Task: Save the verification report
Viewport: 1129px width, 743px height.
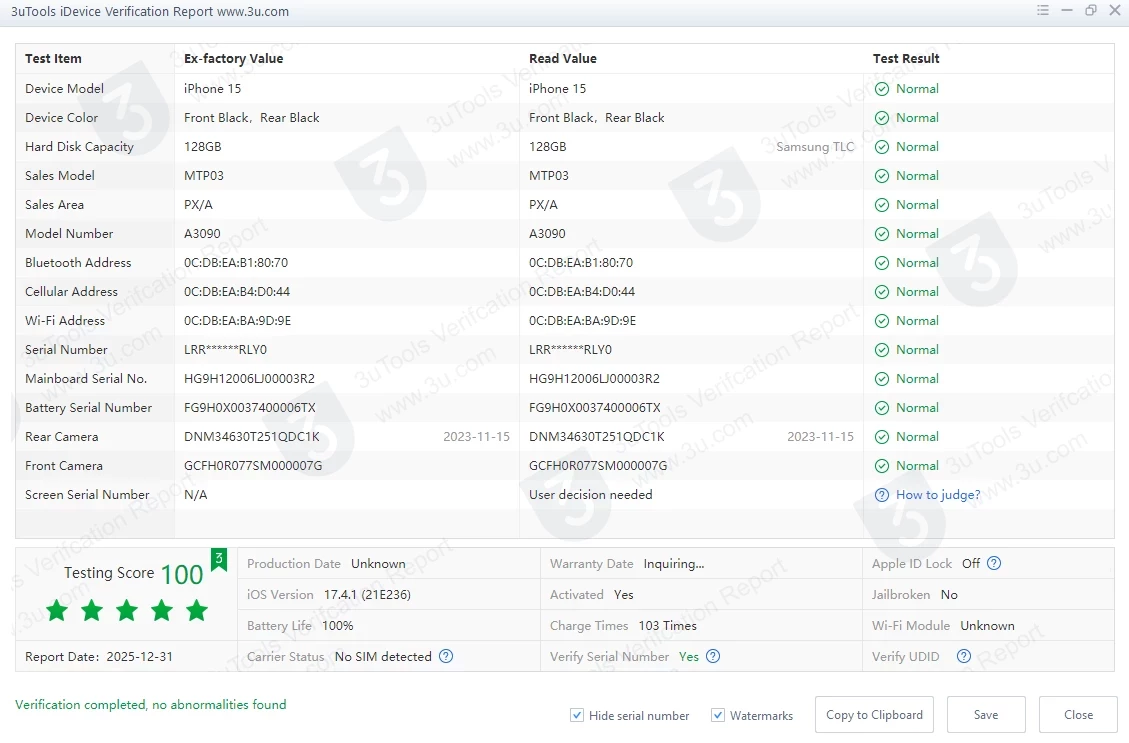Action: tap(986, 715)
